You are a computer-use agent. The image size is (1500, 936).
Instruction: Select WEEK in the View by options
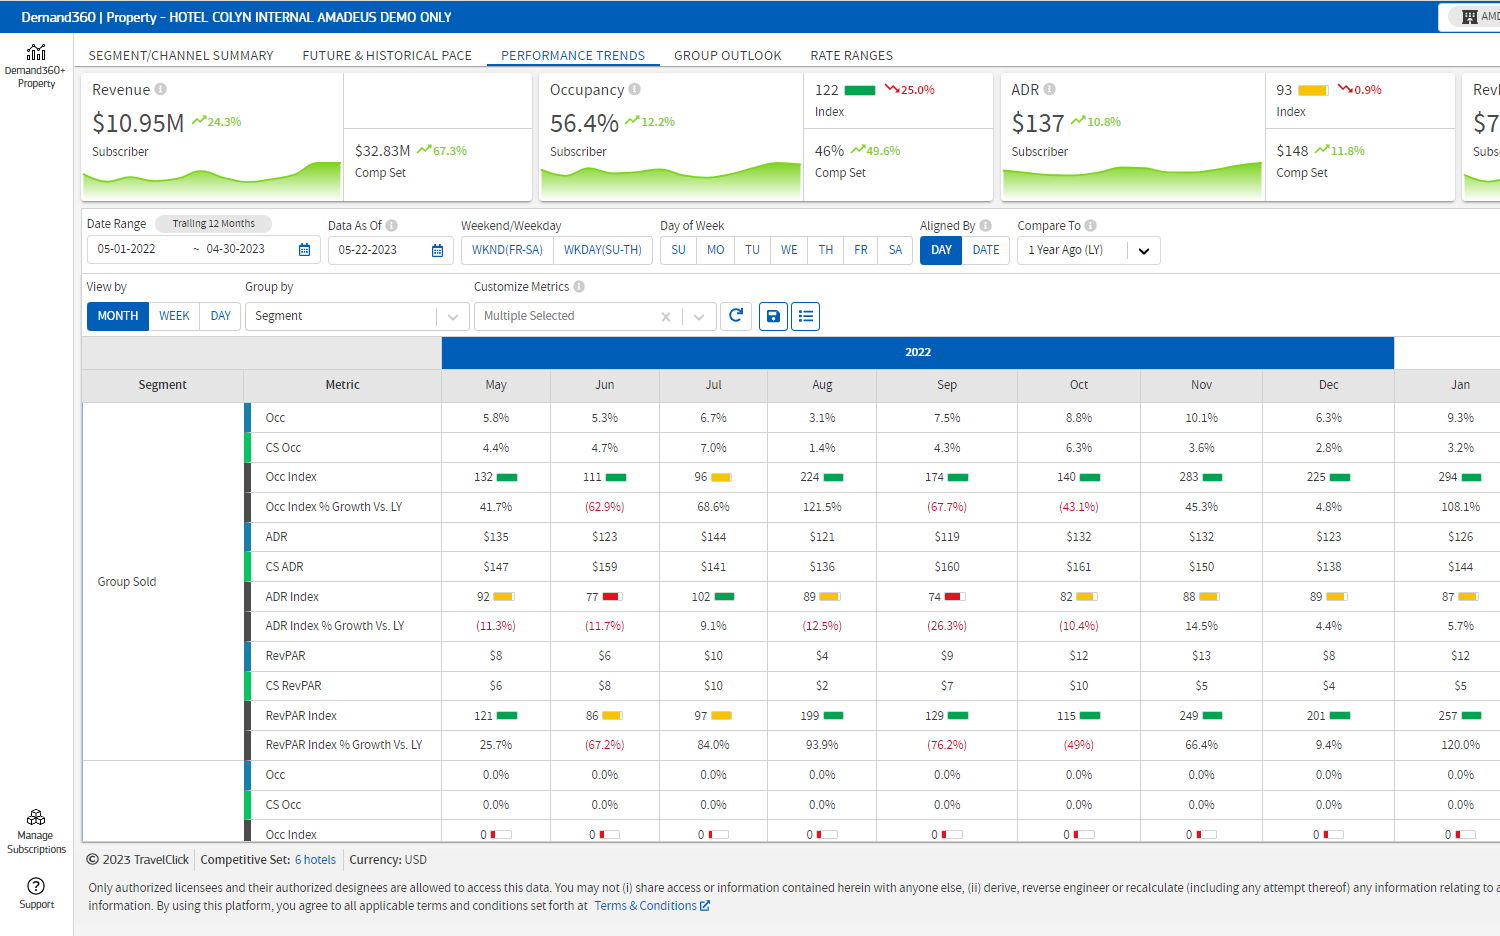click(174, 316)
